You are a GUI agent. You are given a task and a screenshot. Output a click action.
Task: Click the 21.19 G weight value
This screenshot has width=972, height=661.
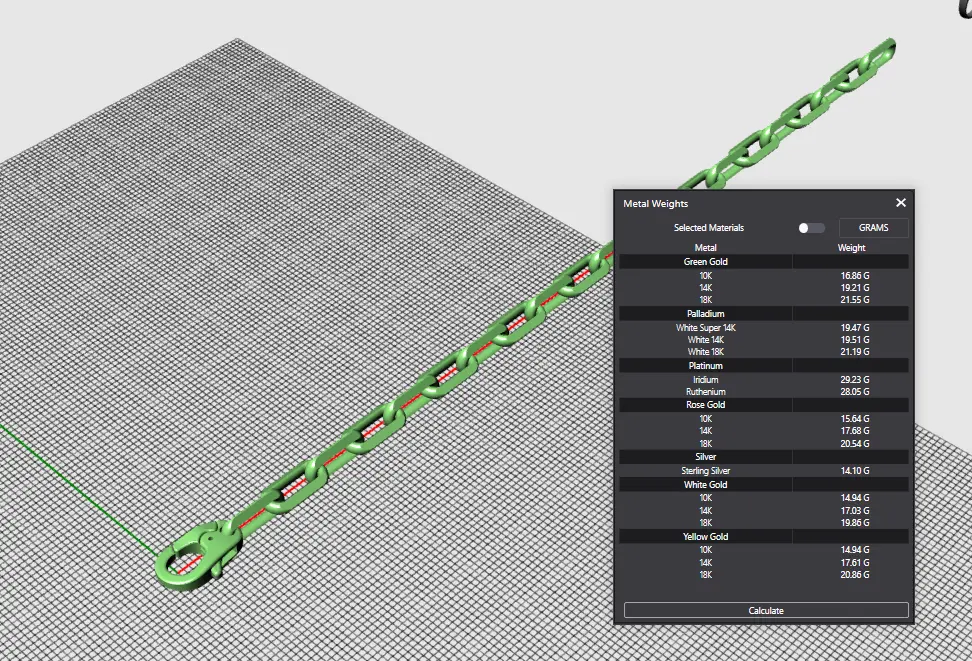(855, 352)
